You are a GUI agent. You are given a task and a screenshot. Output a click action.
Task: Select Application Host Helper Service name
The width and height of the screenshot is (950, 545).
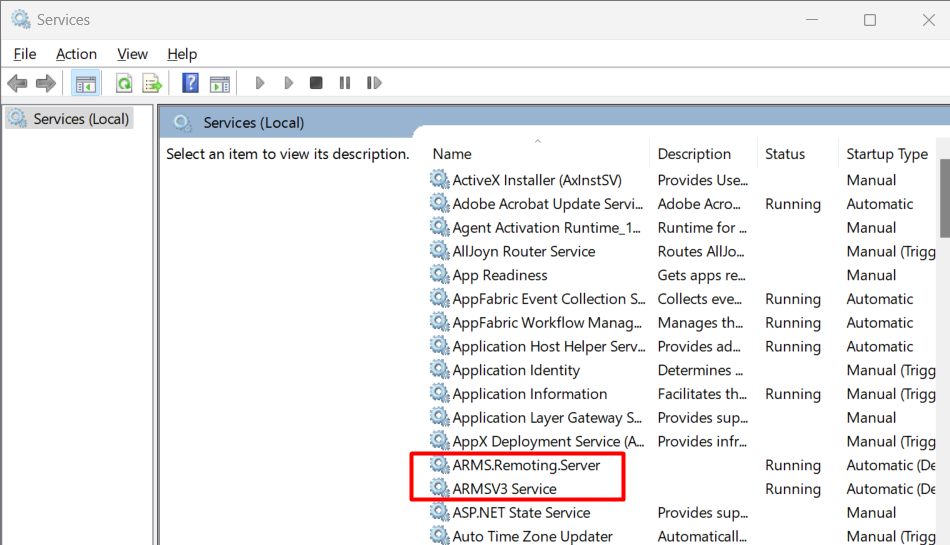[x=549, y=346]
